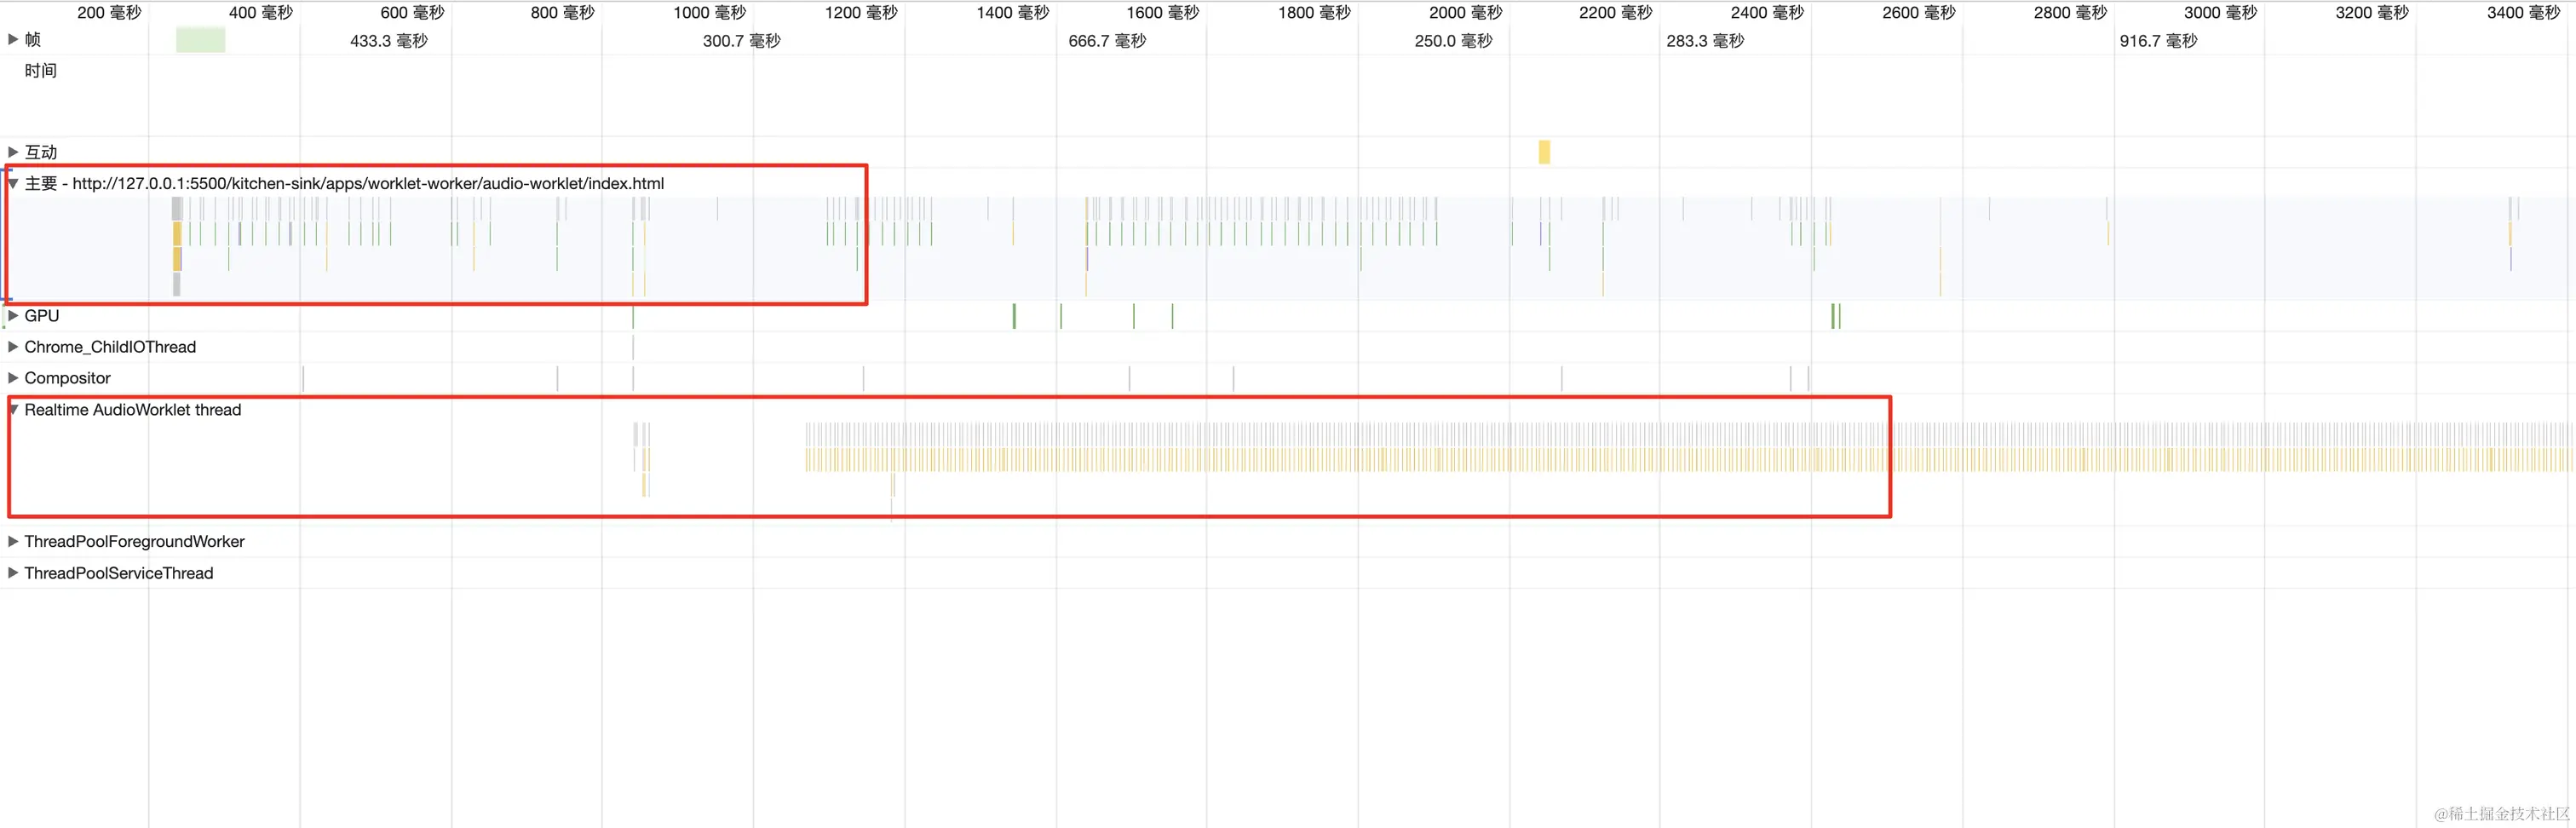Expand the ThreadPoolServiceThread track

pyautogui.click(x=13, y=573)
